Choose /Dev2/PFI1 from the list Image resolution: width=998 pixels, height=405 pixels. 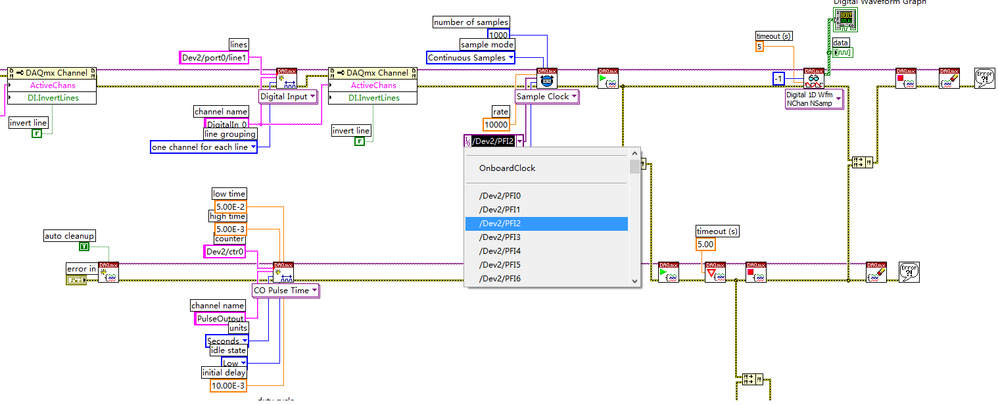[547, 210]
